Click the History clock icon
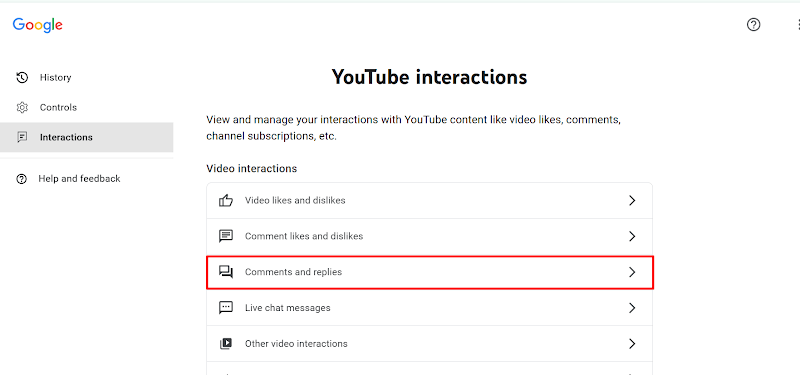The height and width of the screenshot is (375, 800). point(22,78)
